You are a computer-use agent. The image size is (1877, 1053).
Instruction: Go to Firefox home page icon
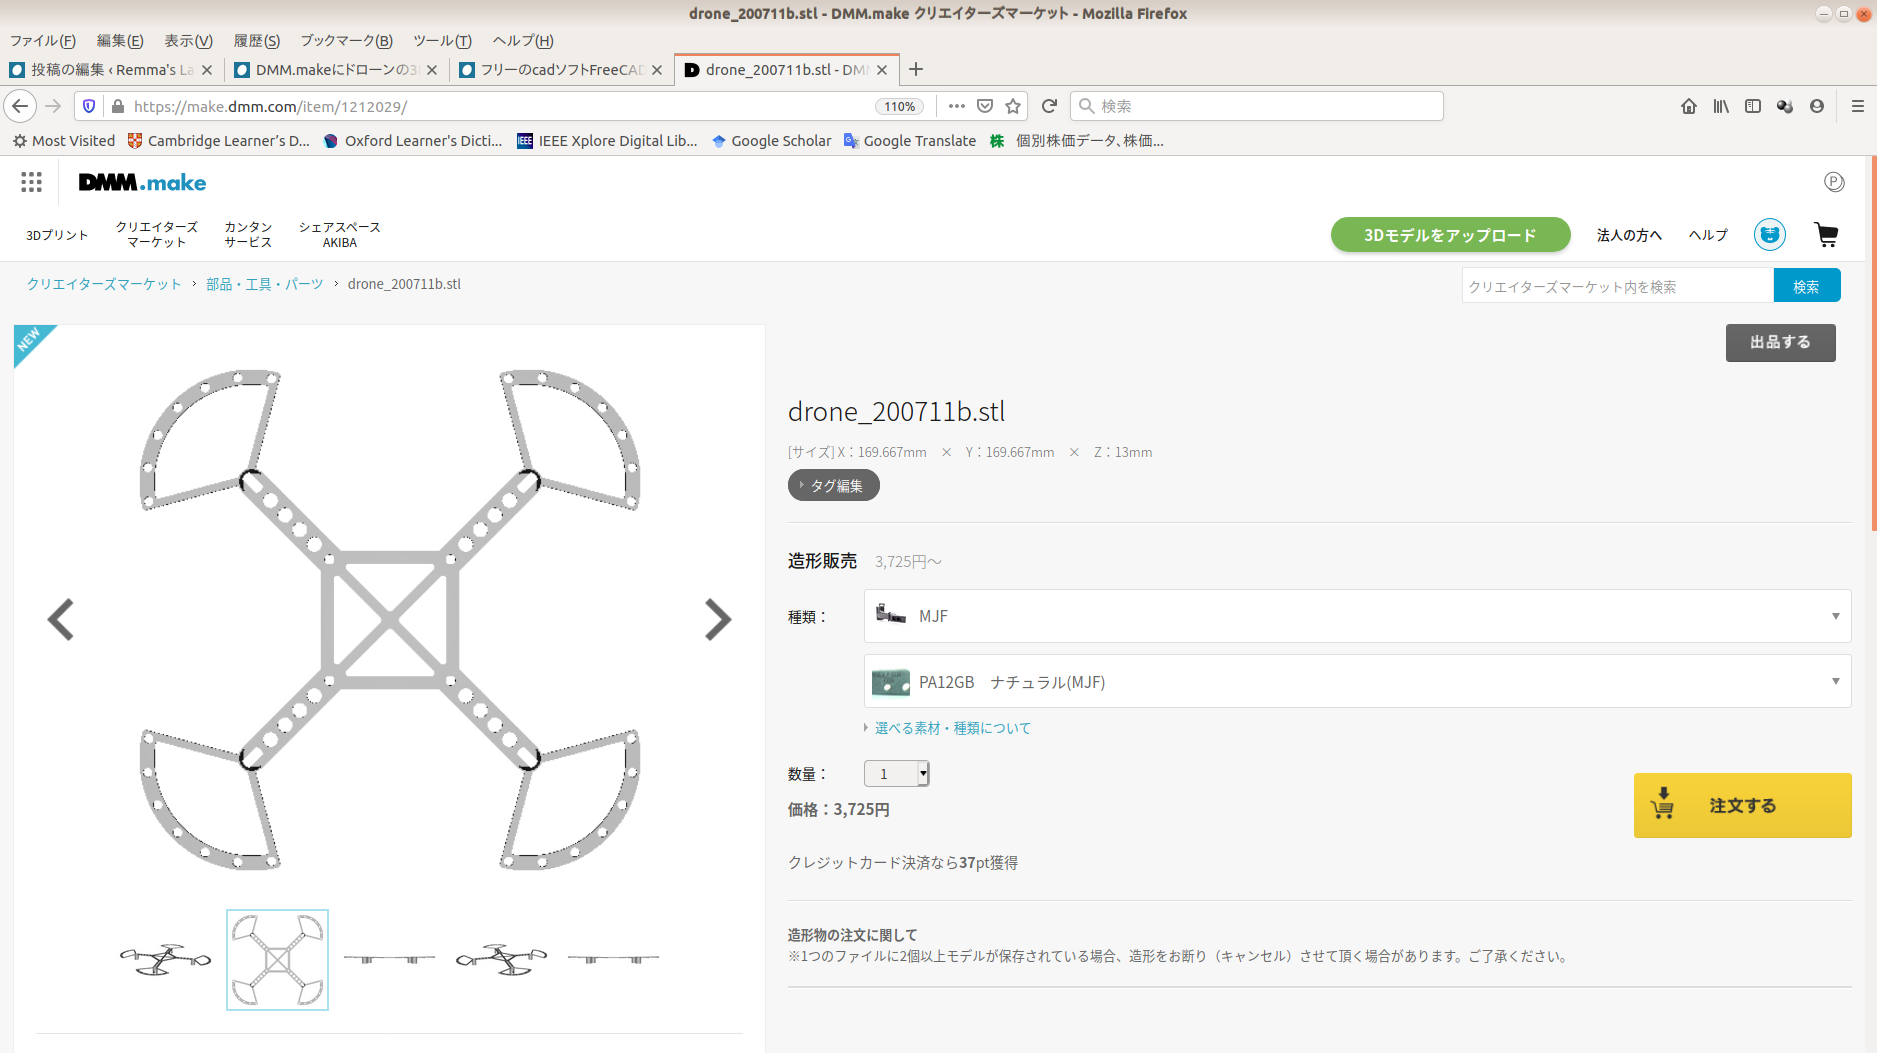1688,106
